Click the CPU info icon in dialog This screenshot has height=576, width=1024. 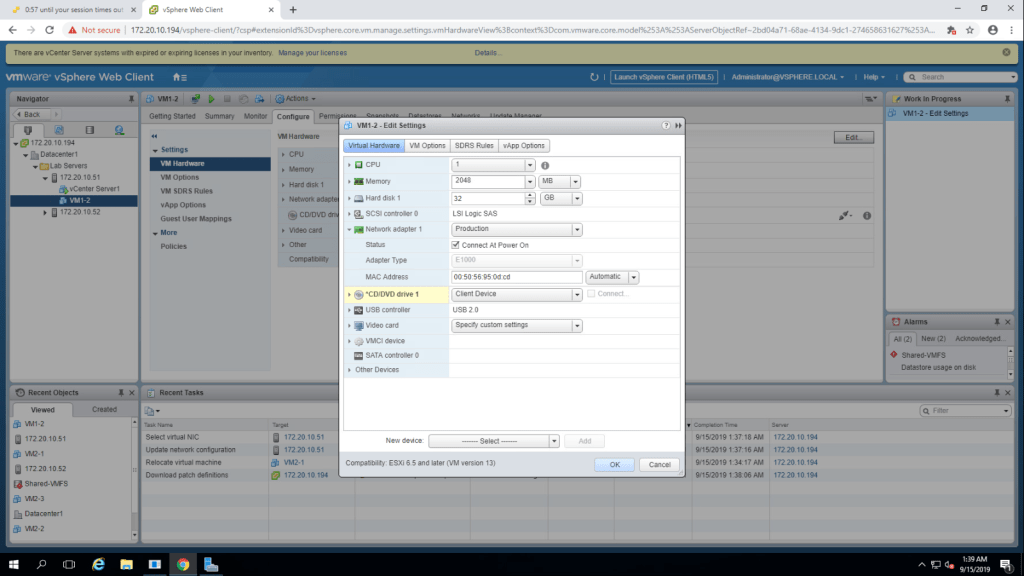point(545,165)
